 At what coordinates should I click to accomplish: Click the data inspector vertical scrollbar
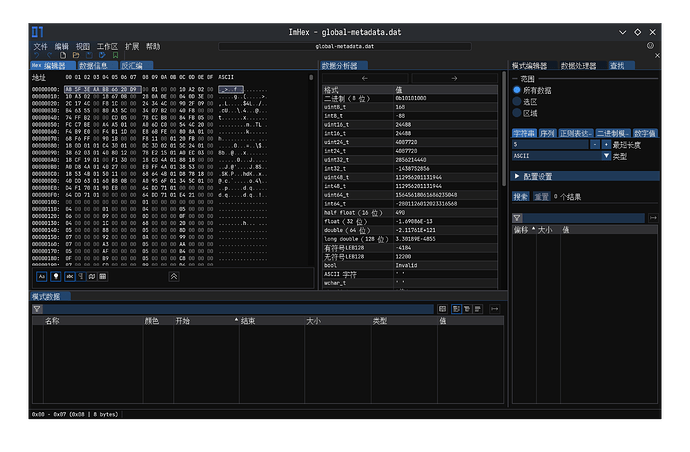tap(504, 129)
